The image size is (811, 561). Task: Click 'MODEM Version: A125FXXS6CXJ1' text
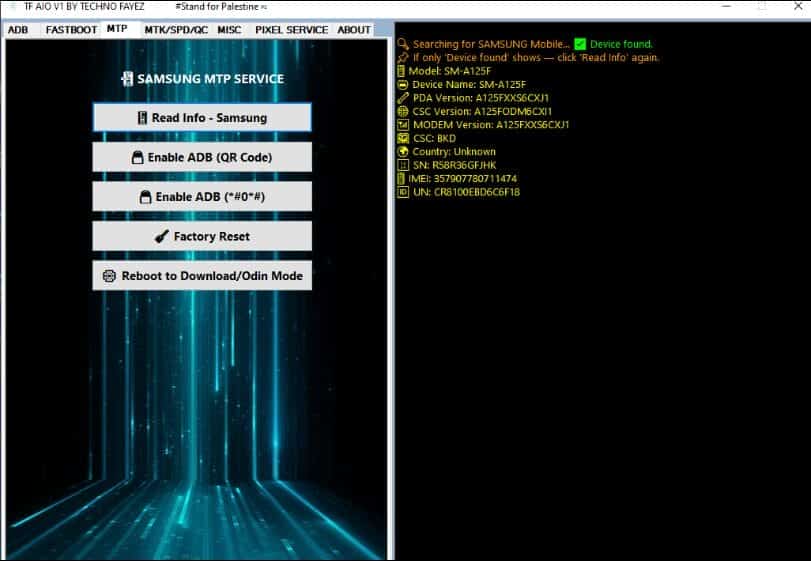[491, 125]
